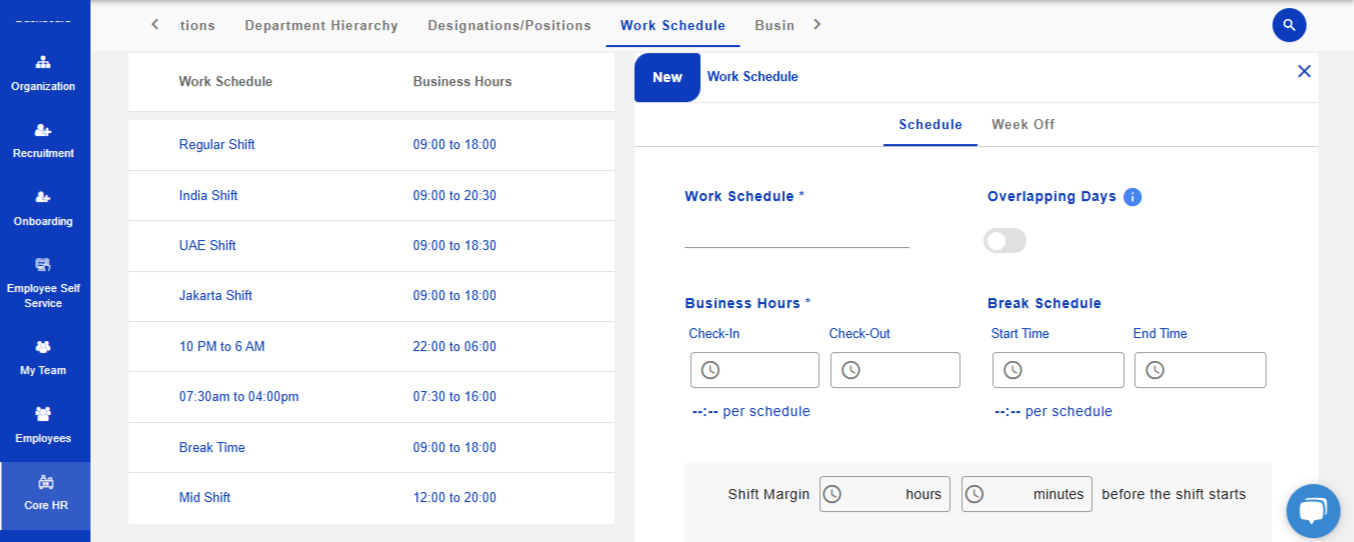
Task: Open the Check-Out time picker
Action: coord(895,370)
